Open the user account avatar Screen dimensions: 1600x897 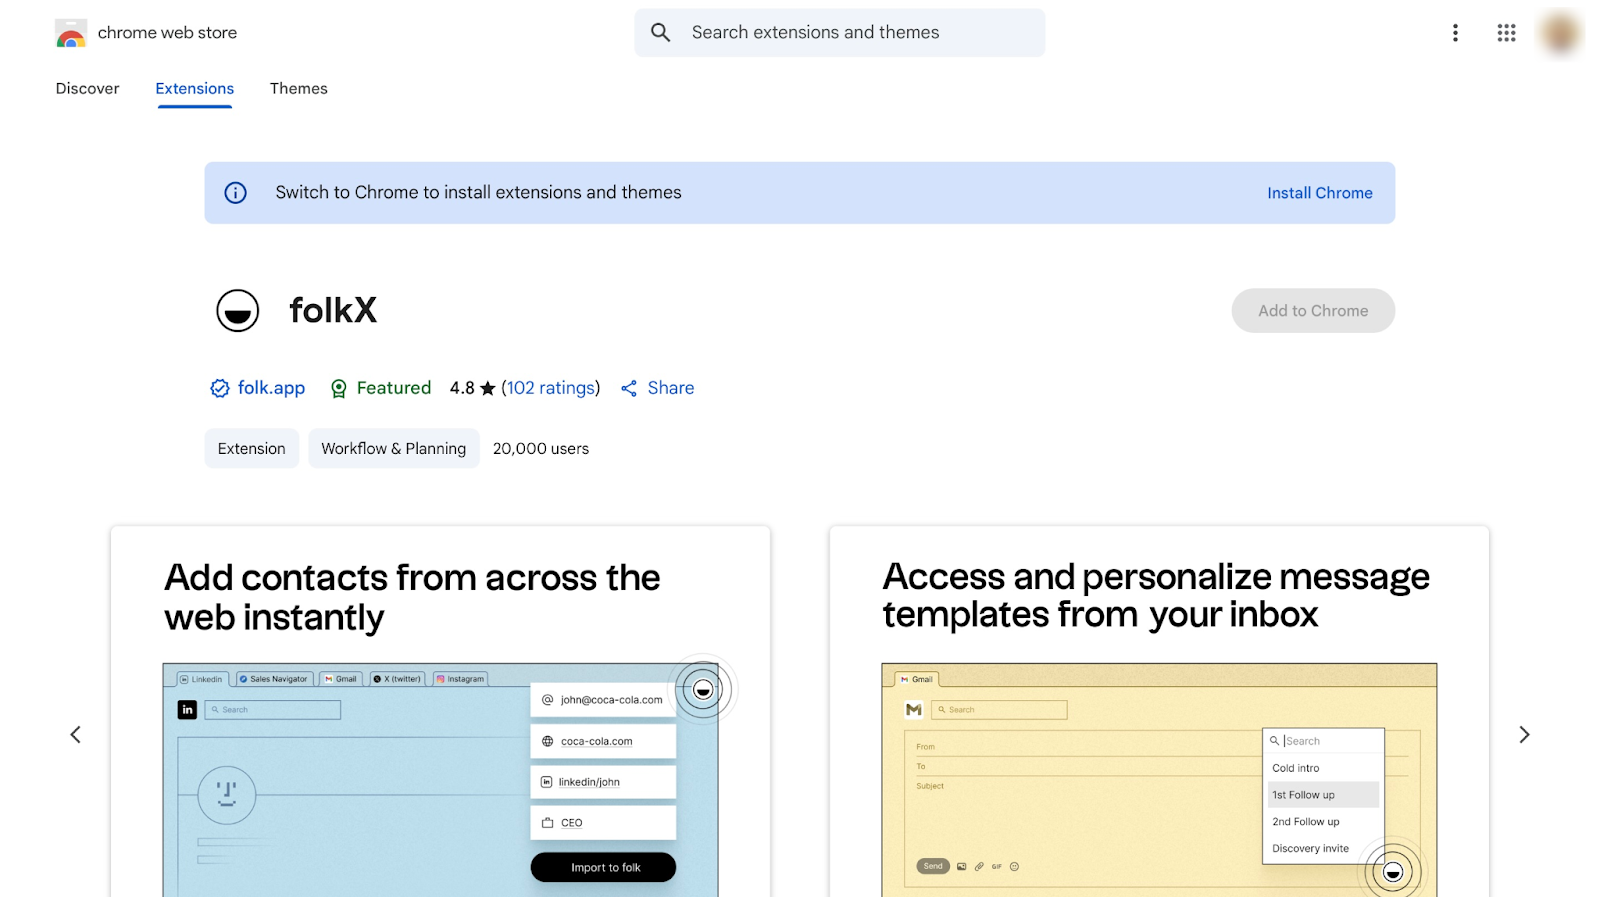pyautogui.click(x=1560, y=33)
